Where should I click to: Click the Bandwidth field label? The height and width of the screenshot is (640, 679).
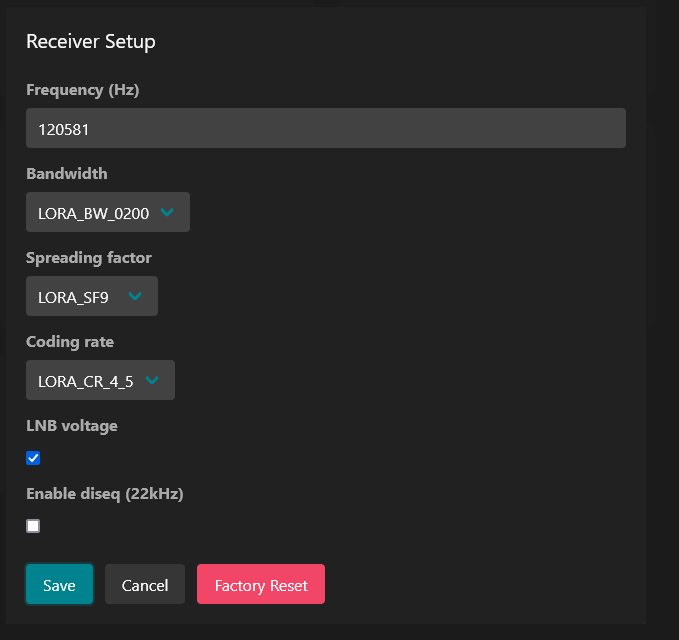pyautogui.click(x=67, y=174)
